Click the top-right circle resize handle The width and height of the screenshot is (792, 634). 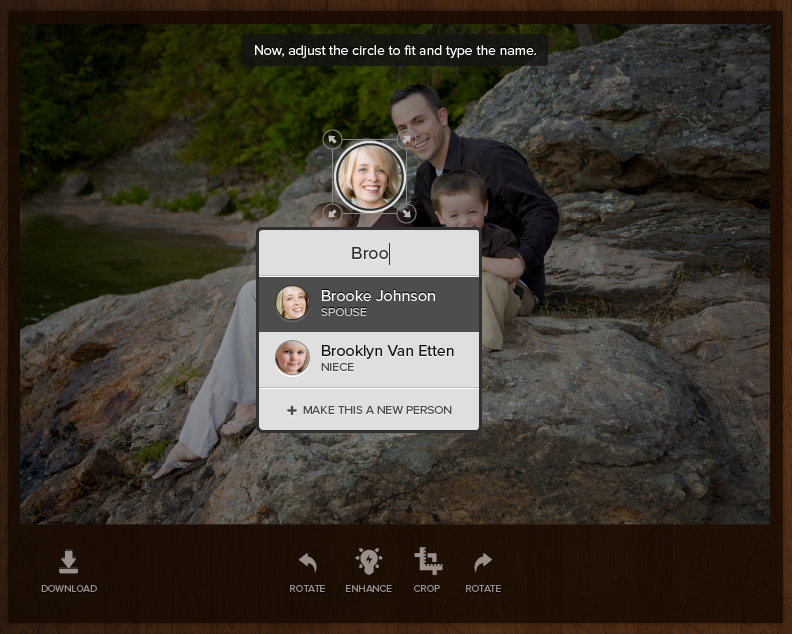coord(406,139)
